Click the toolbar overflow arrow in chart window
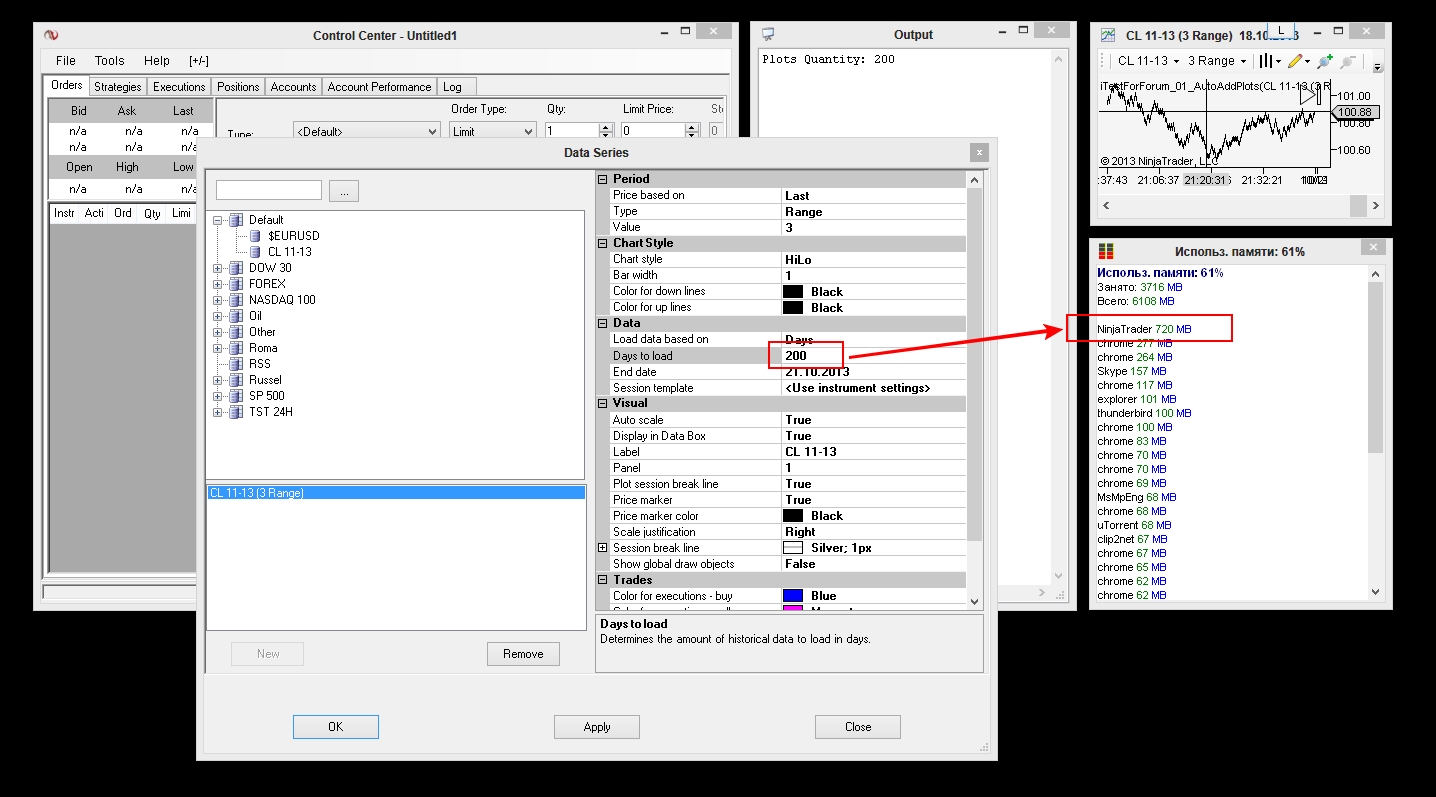Viewport: 1436px width, 797px height. (1377, 68)
